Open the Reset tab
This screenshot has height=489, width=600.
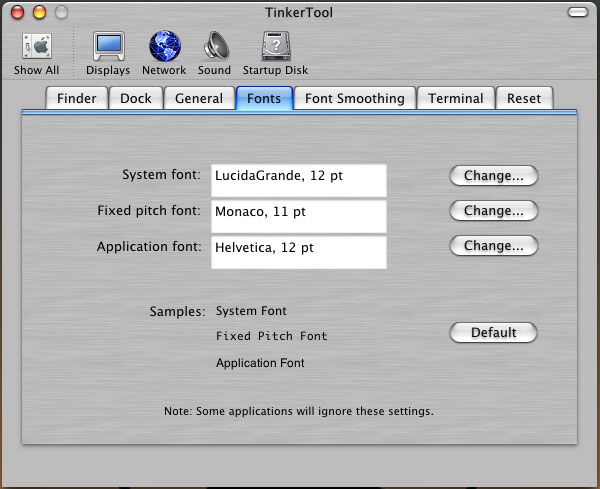tap(524, 98)
